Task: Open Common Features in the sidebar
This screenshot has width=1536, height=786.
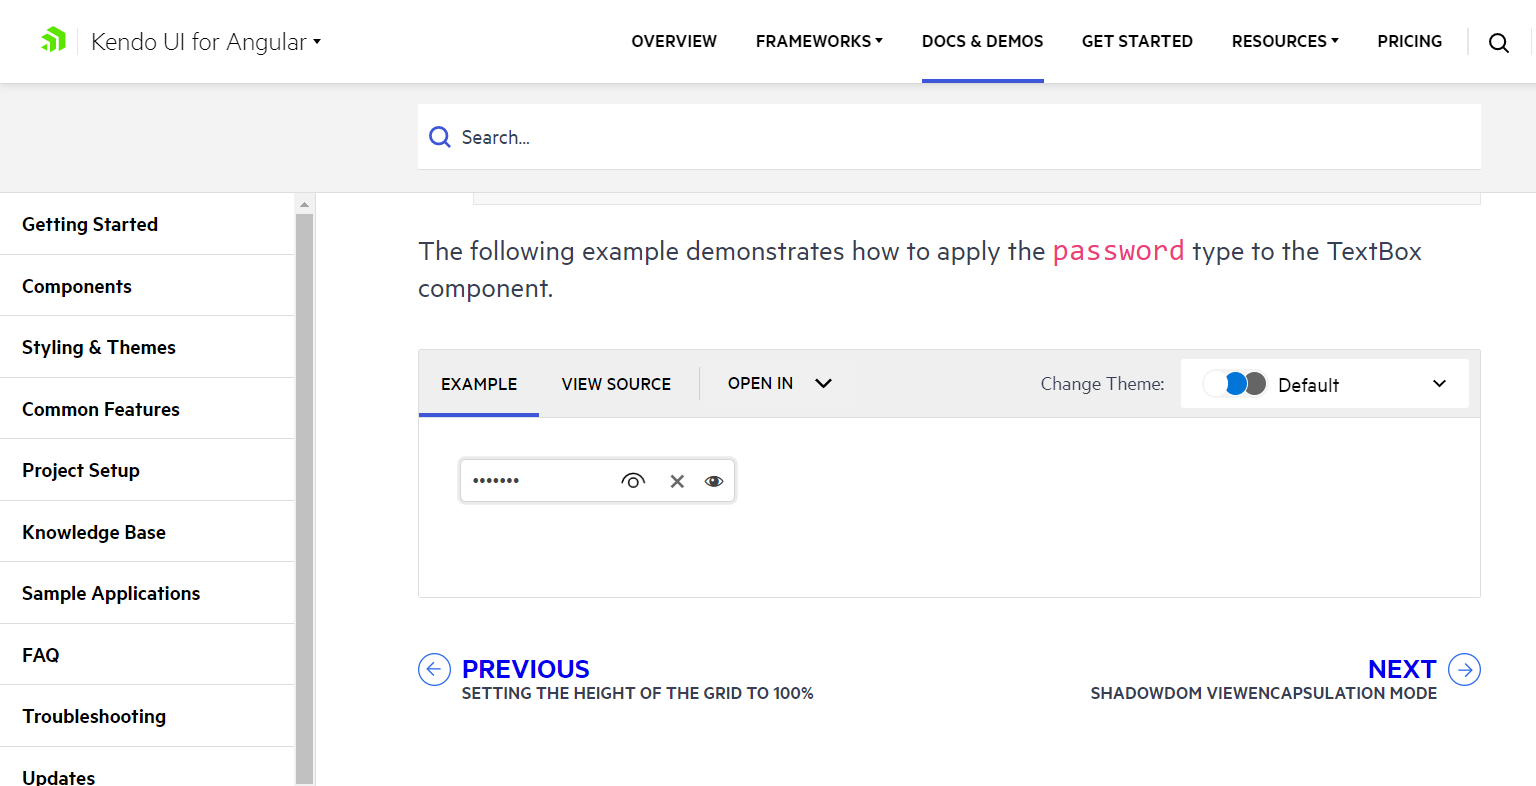Action: click(x=147, y=409)
